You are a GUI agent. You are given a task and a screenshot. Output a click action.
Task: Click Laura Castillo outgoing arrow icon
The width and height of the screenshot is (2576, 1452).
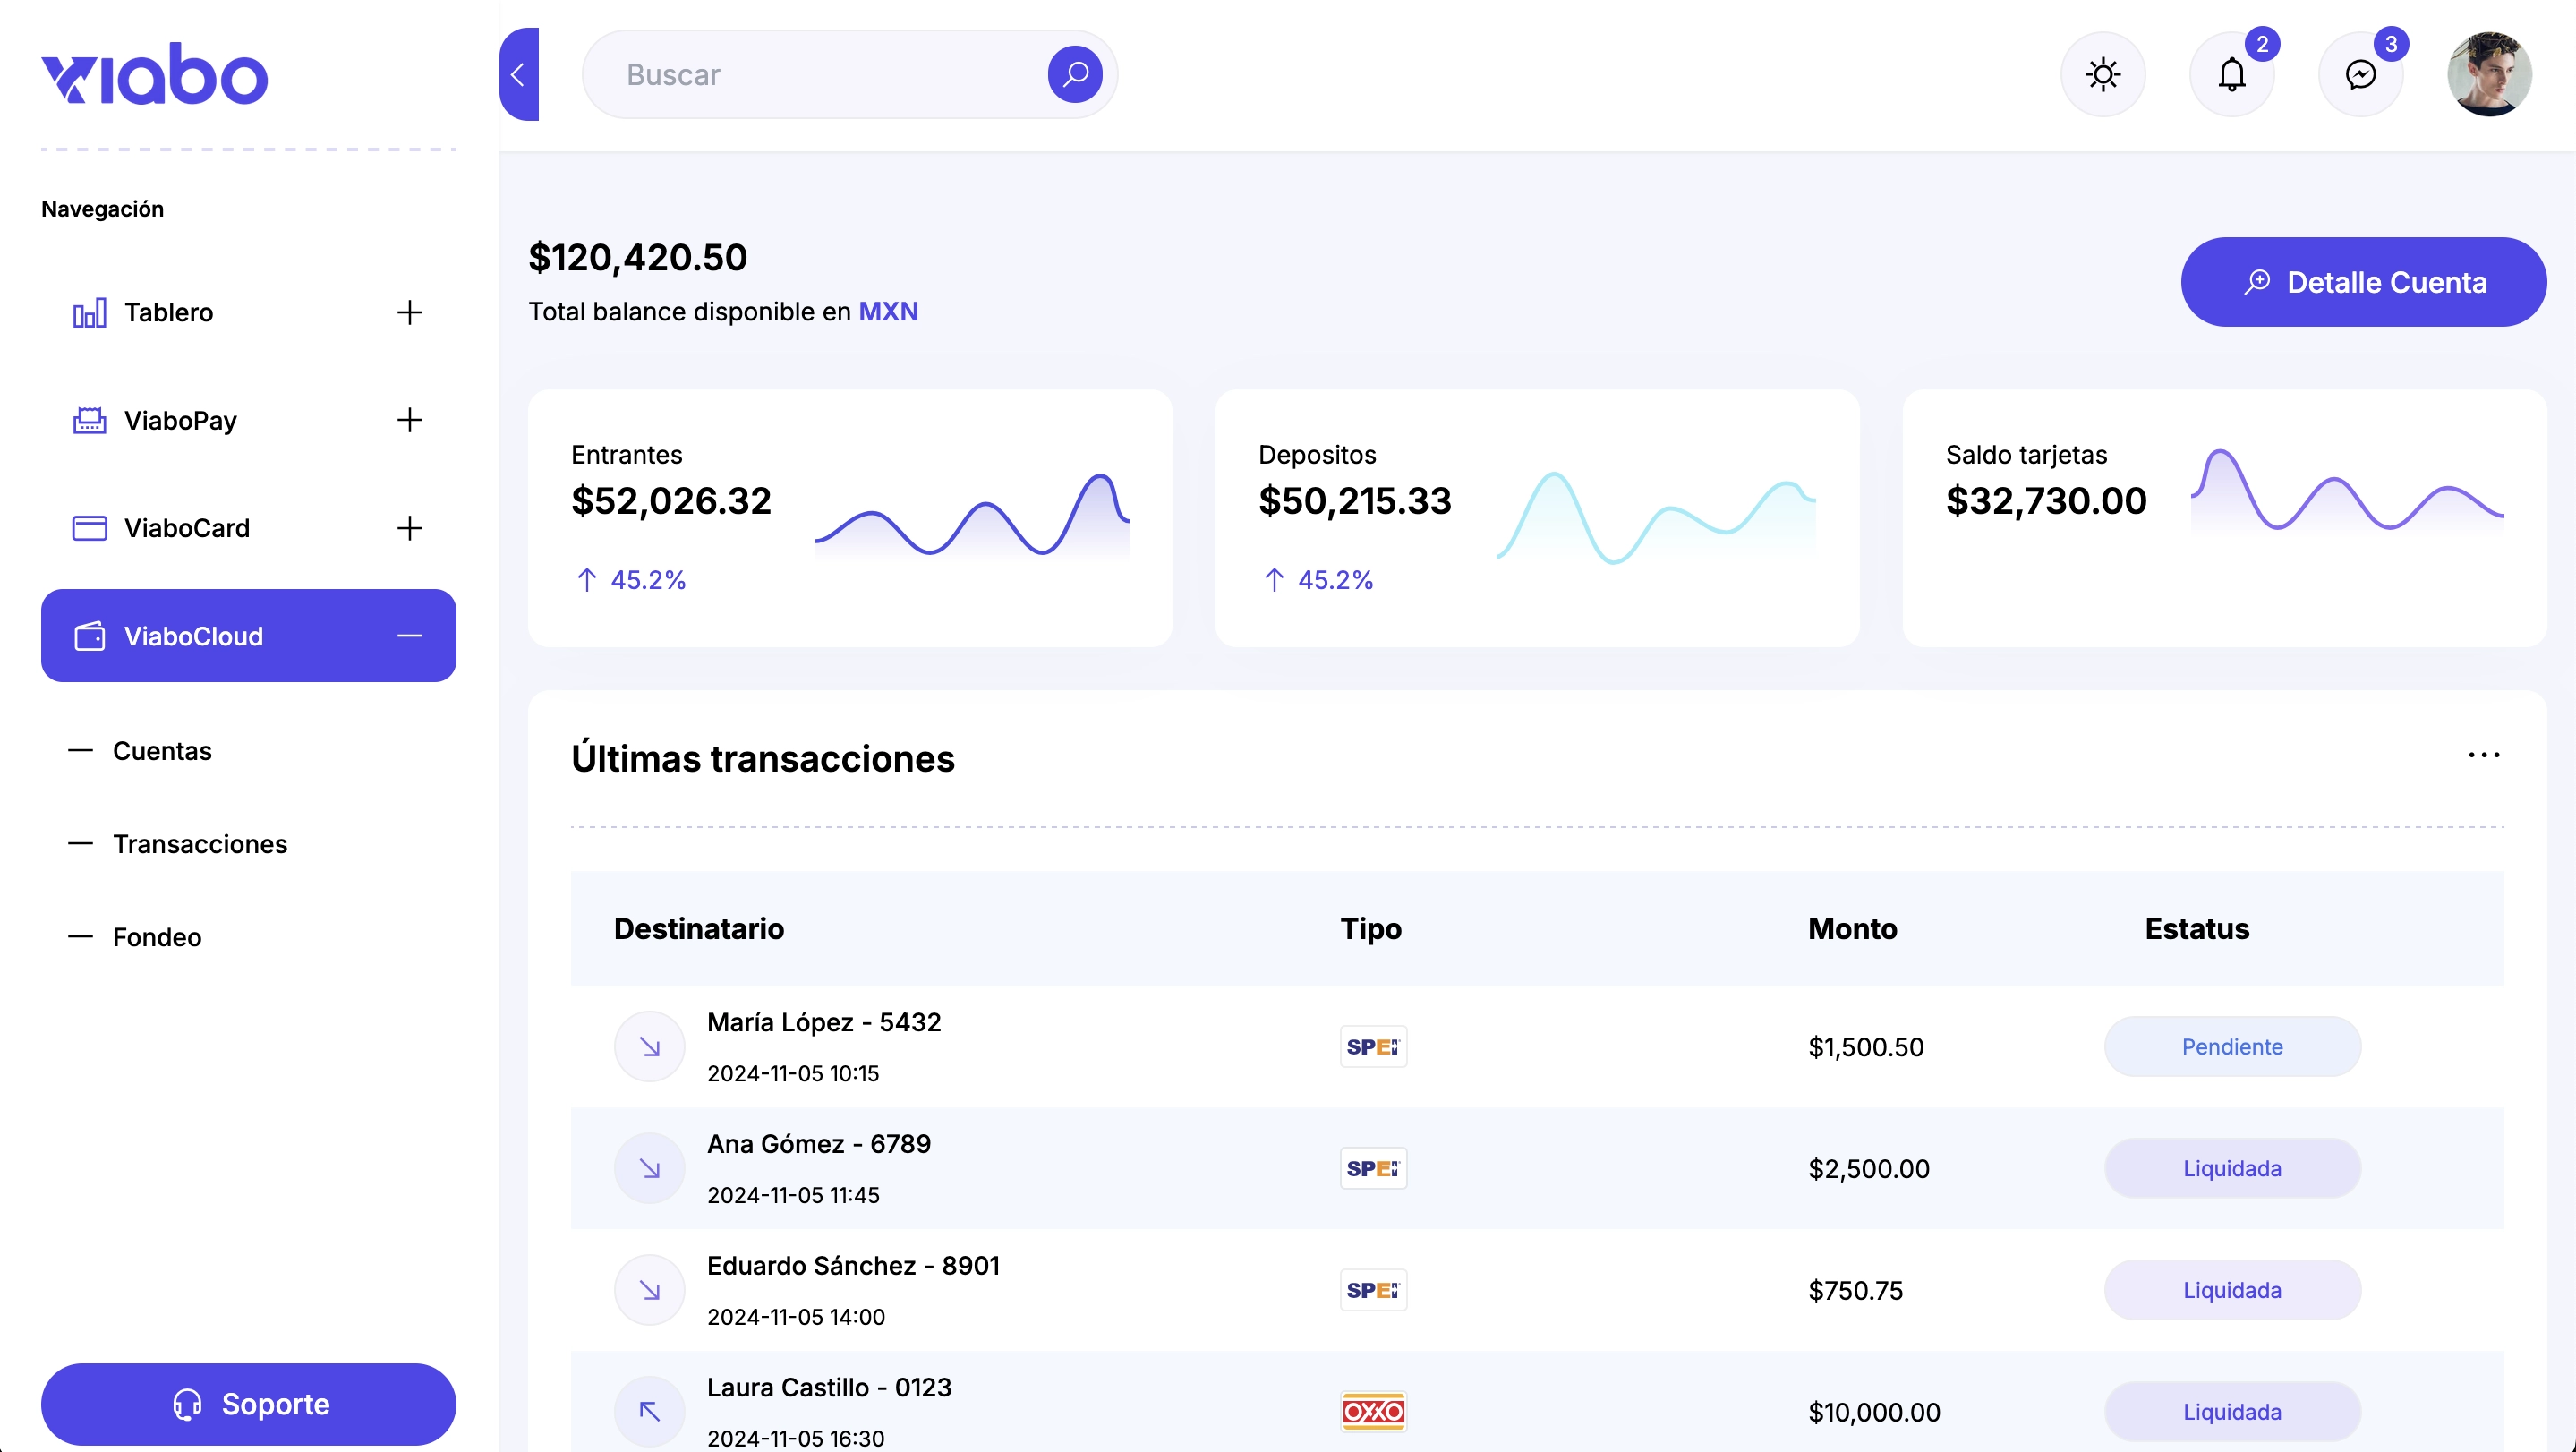point(649,1411)
